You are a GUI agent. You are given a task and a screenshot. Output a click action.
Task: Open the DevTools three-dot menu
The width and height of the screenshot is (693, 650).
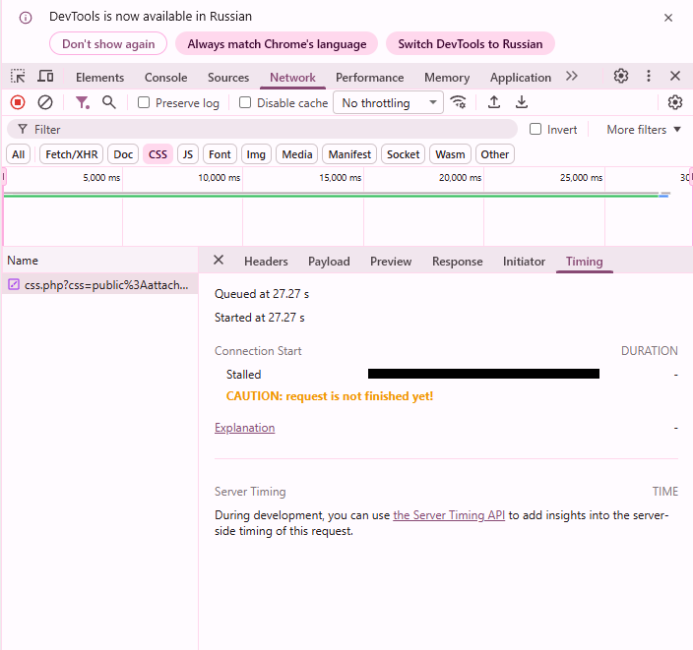click(648, 76)
